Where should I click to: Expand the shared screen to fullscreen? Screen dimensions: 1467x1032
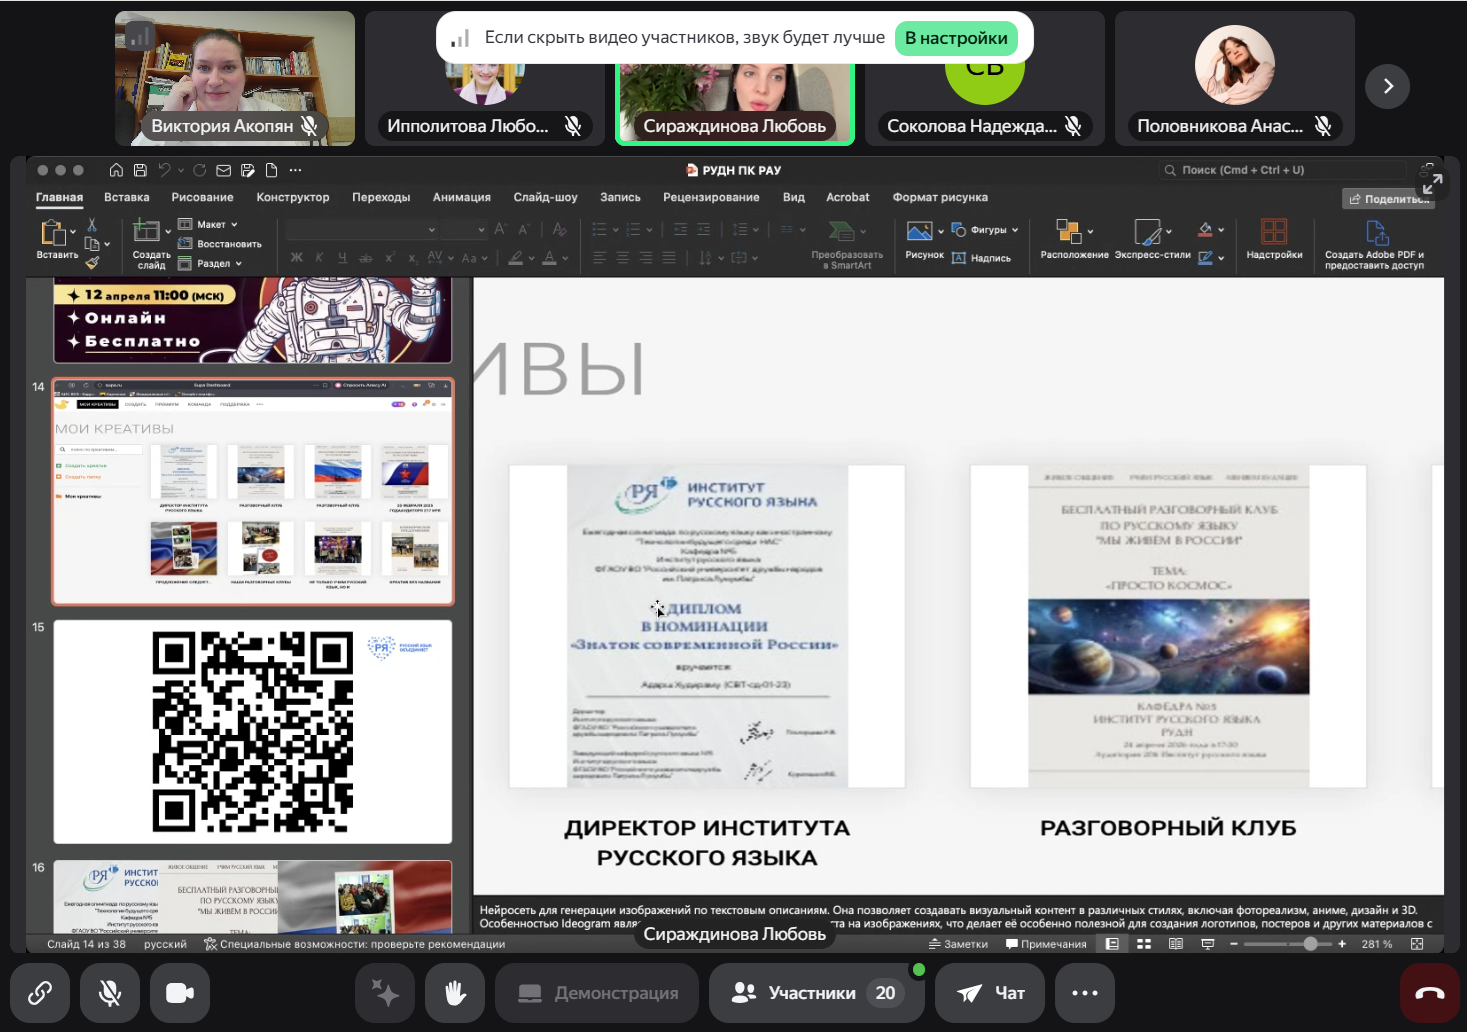[x=1432, y=184]
